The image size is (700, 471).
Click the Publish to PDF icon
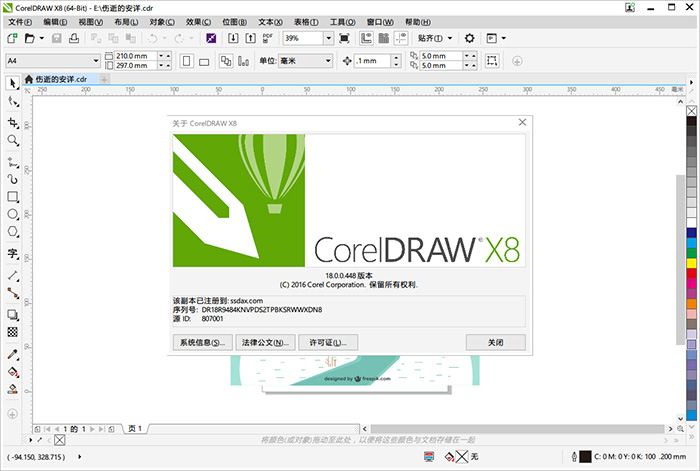(267, 38)
